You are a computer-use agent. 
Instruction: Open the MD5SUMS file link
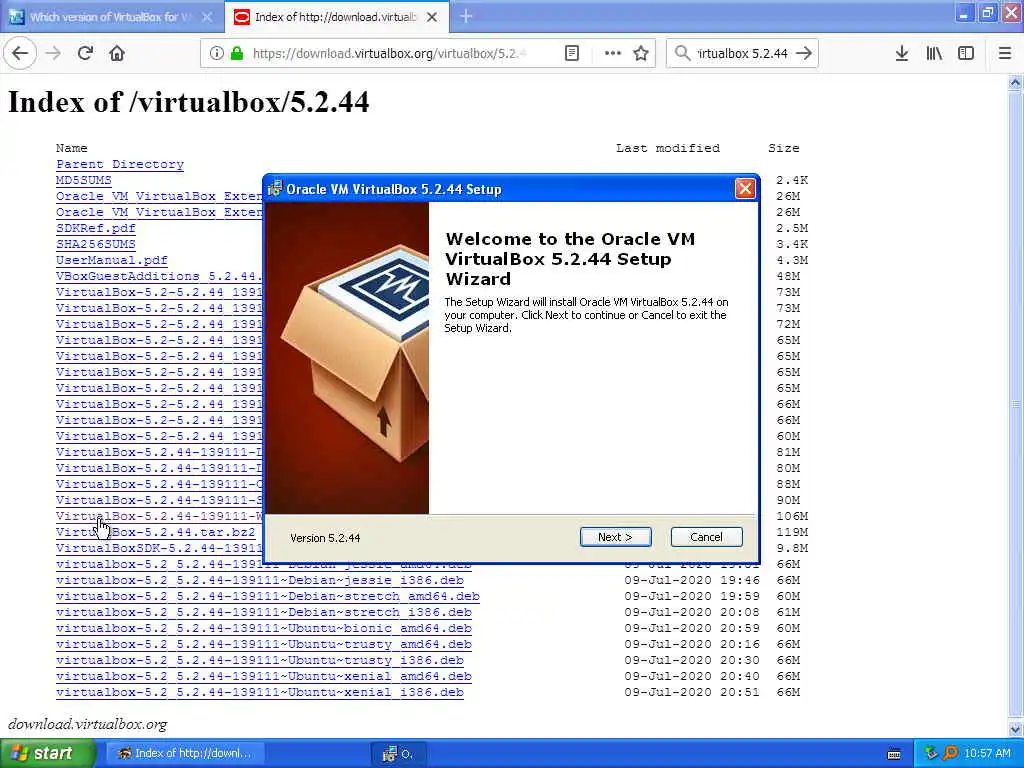[84, 180]
